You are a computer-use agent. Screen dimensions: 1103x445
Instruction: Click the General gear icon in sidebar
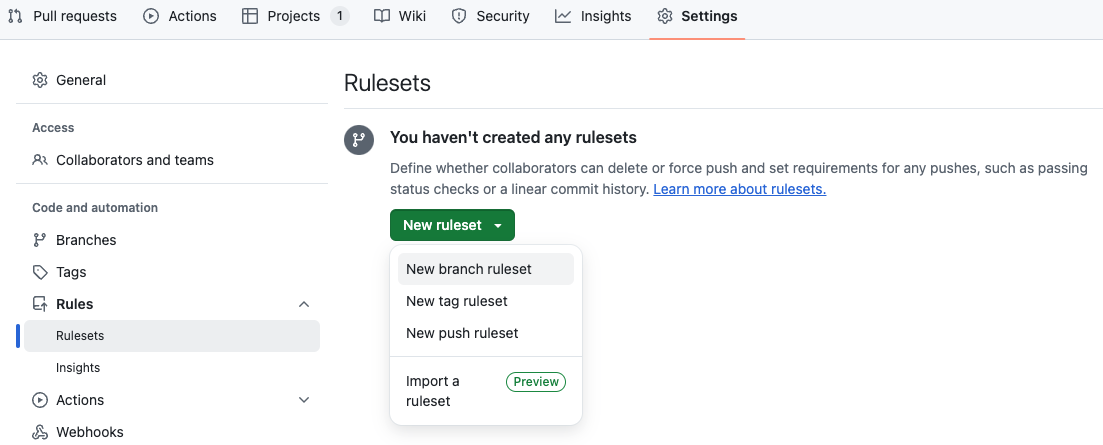tap(40, 80)
